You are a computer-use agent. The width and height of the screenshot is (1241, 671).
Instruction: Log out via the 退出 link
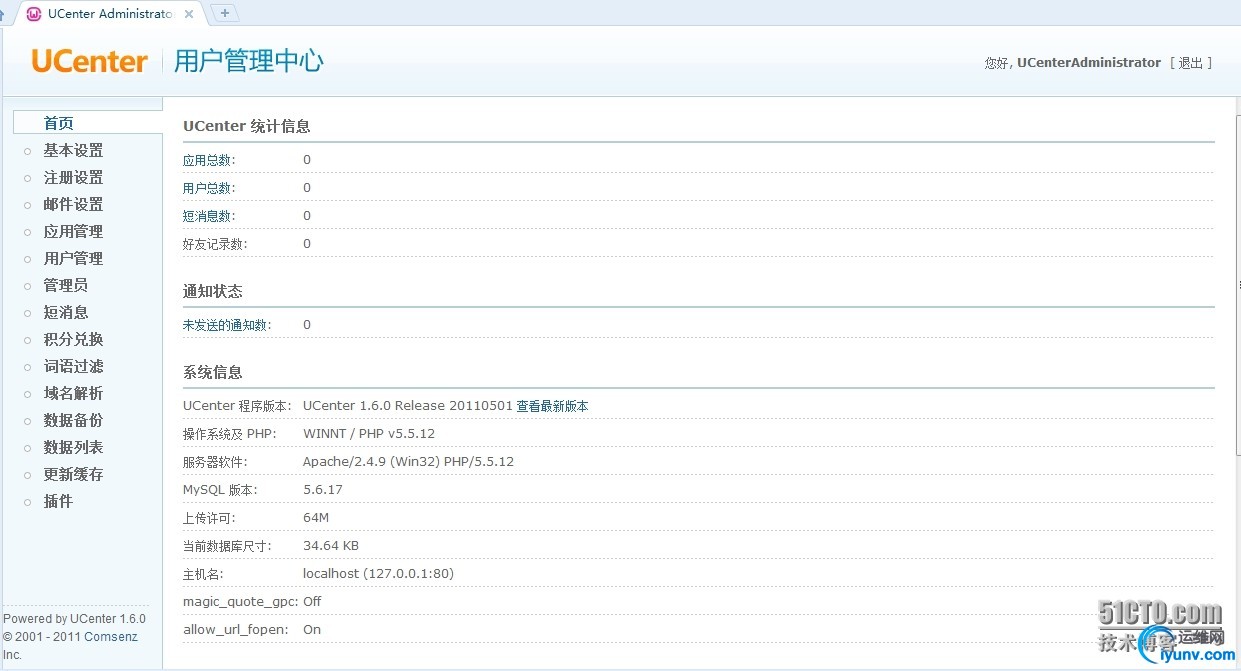(x=1190, y=63)
